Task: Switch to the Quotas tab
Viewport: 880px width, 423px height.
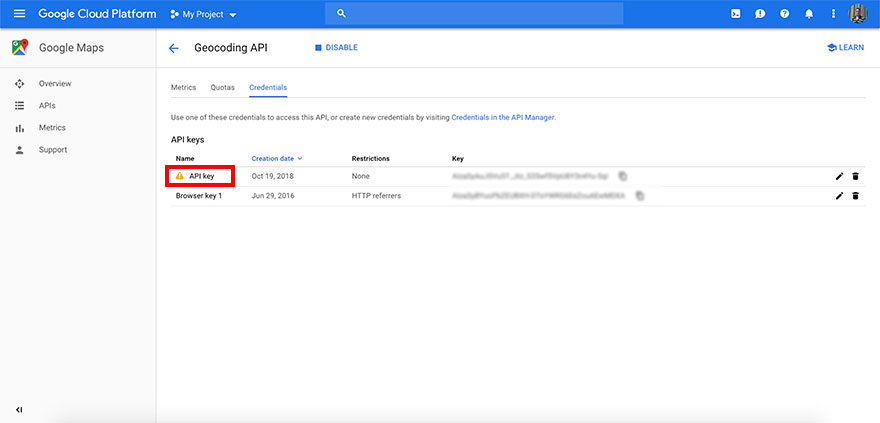Action: pos(222,87)
